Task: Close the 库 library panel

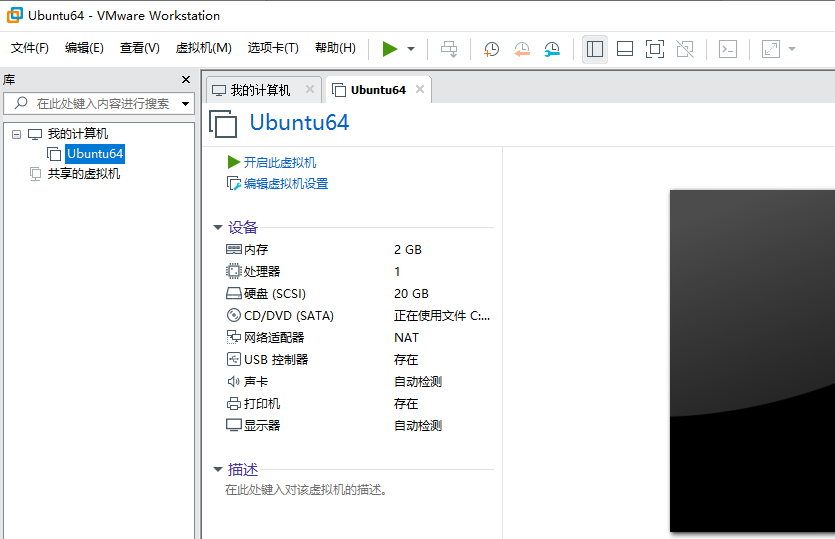Action: (186, 79)
